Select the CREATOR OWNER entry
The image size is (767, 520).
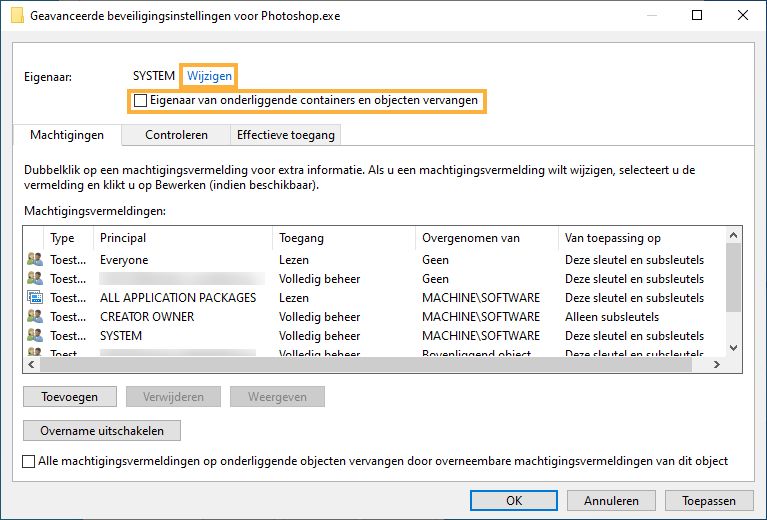point(147,317)
